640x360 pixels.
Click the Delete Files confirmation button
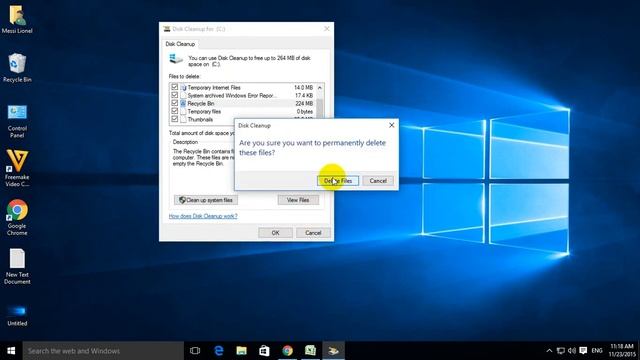[x=338, y=181]
